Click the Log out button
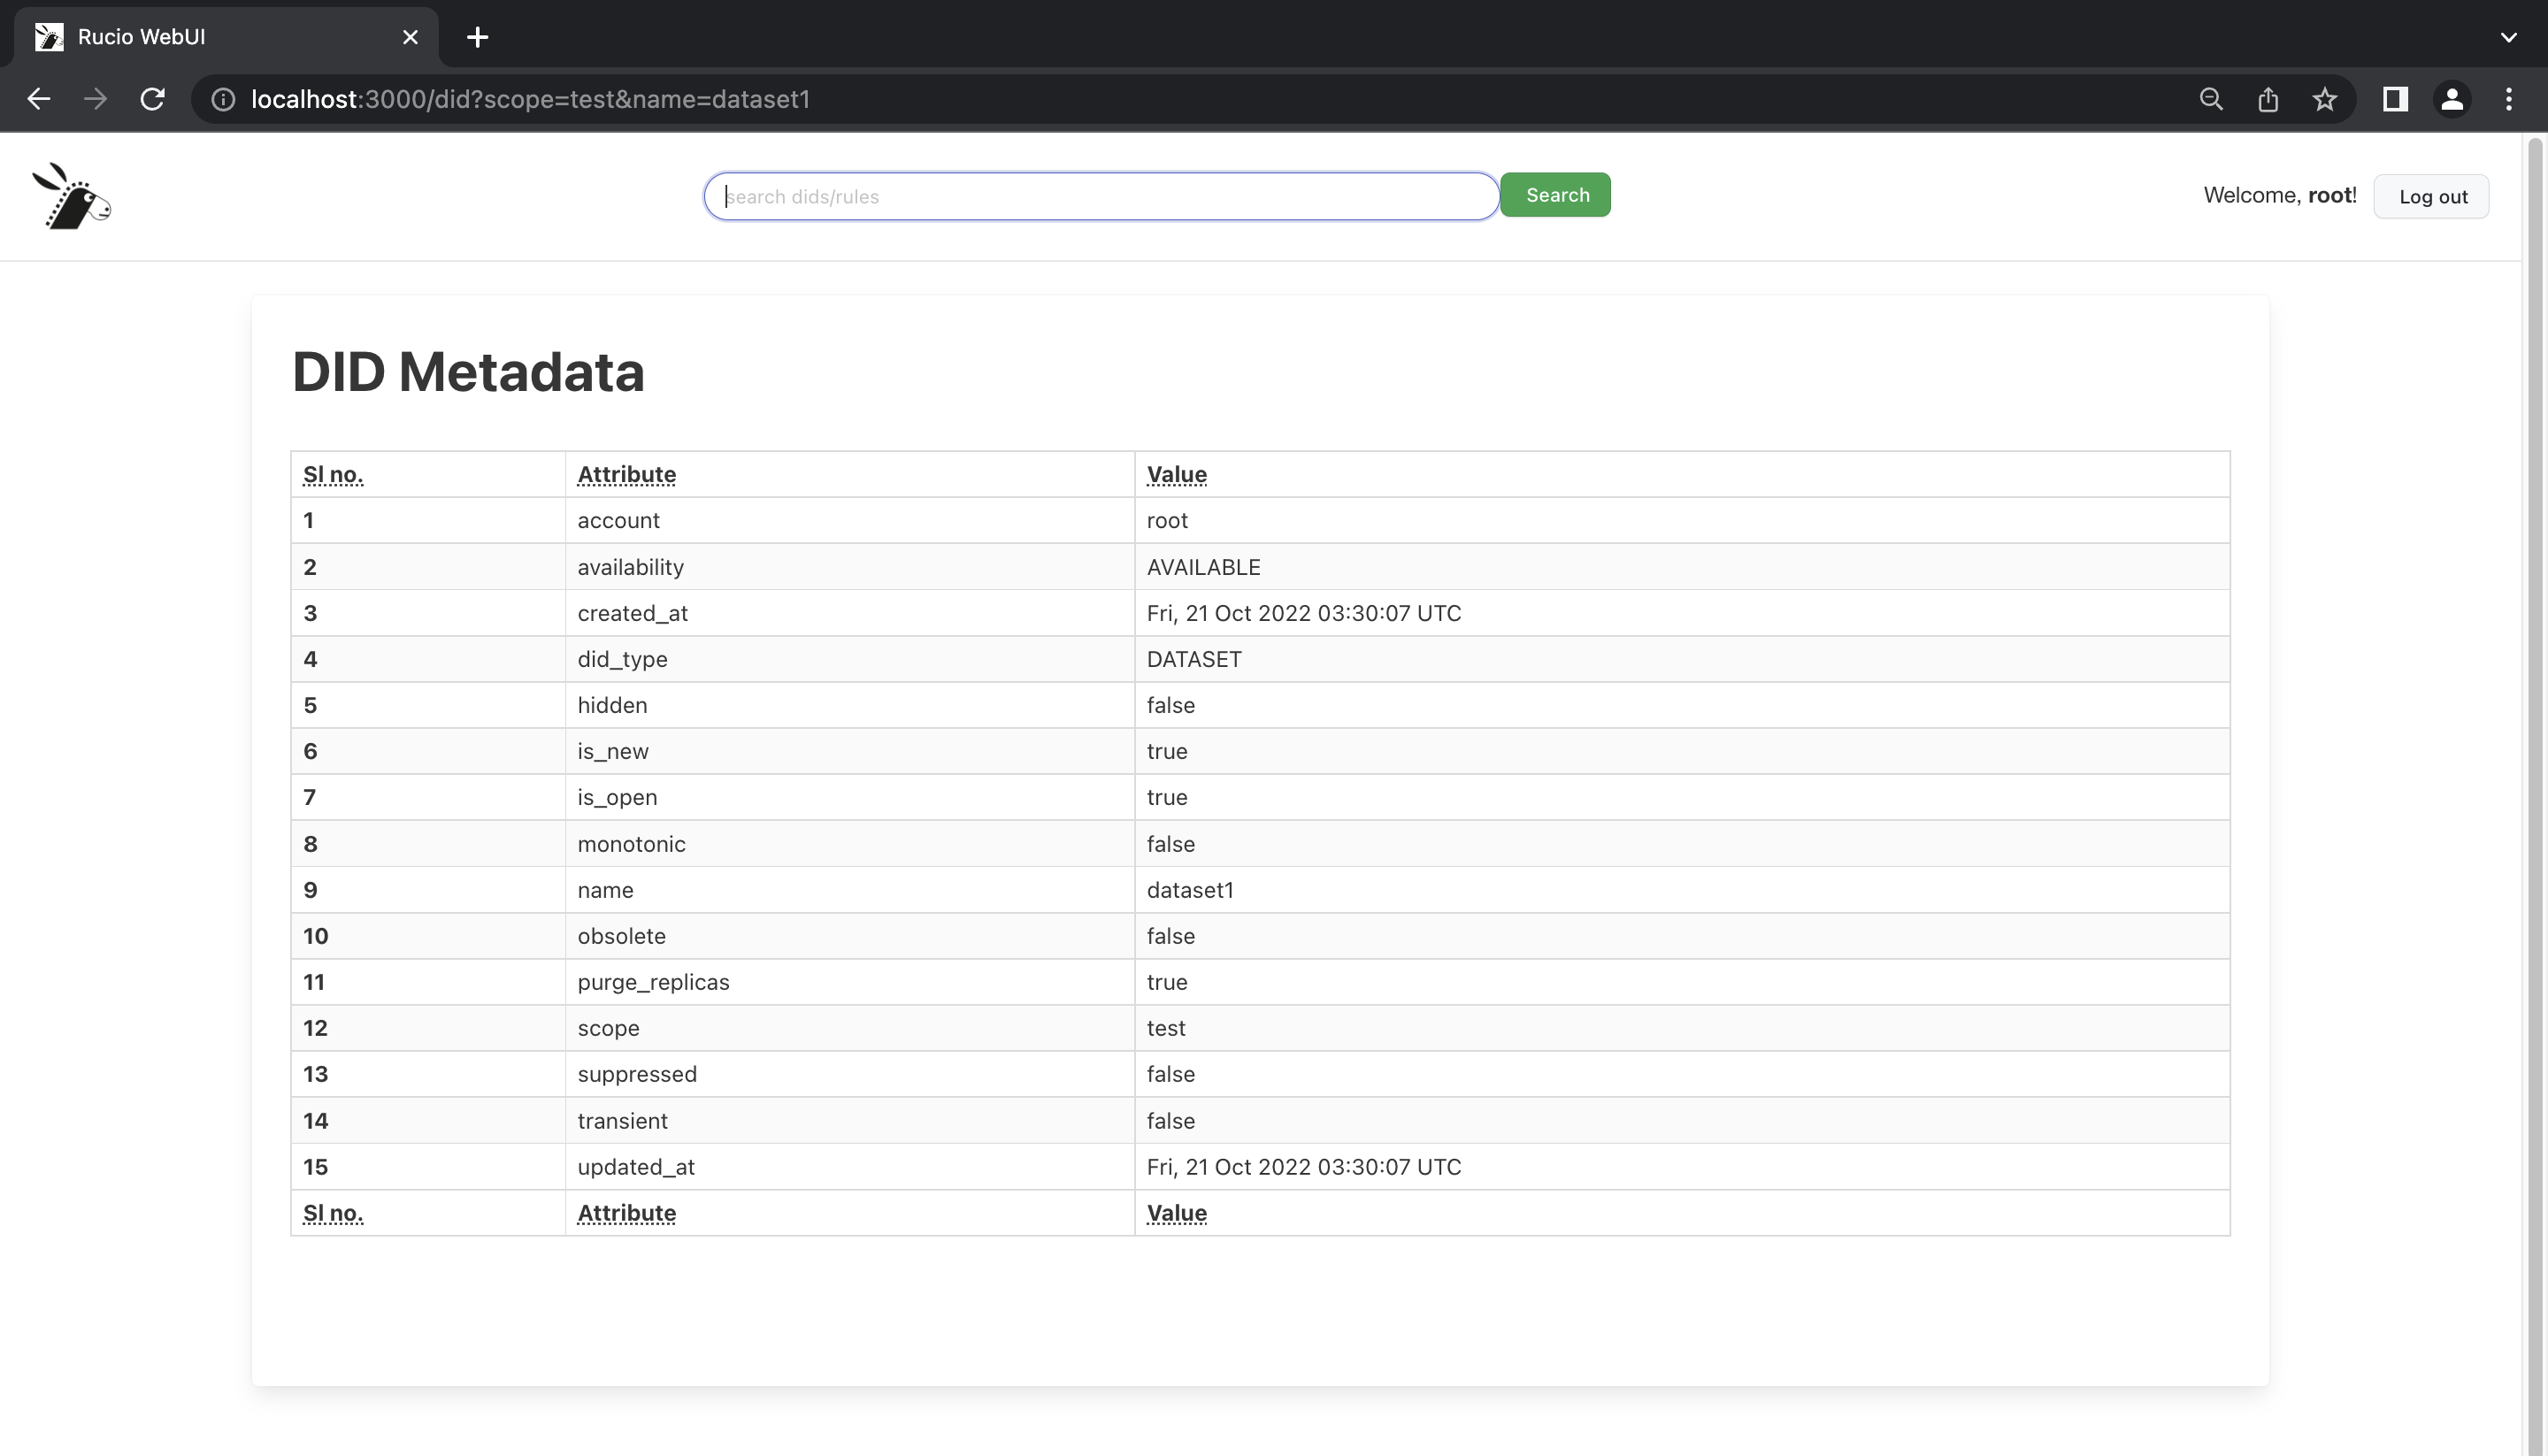Image resolution: width=2548 pixels, height=1456 pixels. click(2432, 196)
